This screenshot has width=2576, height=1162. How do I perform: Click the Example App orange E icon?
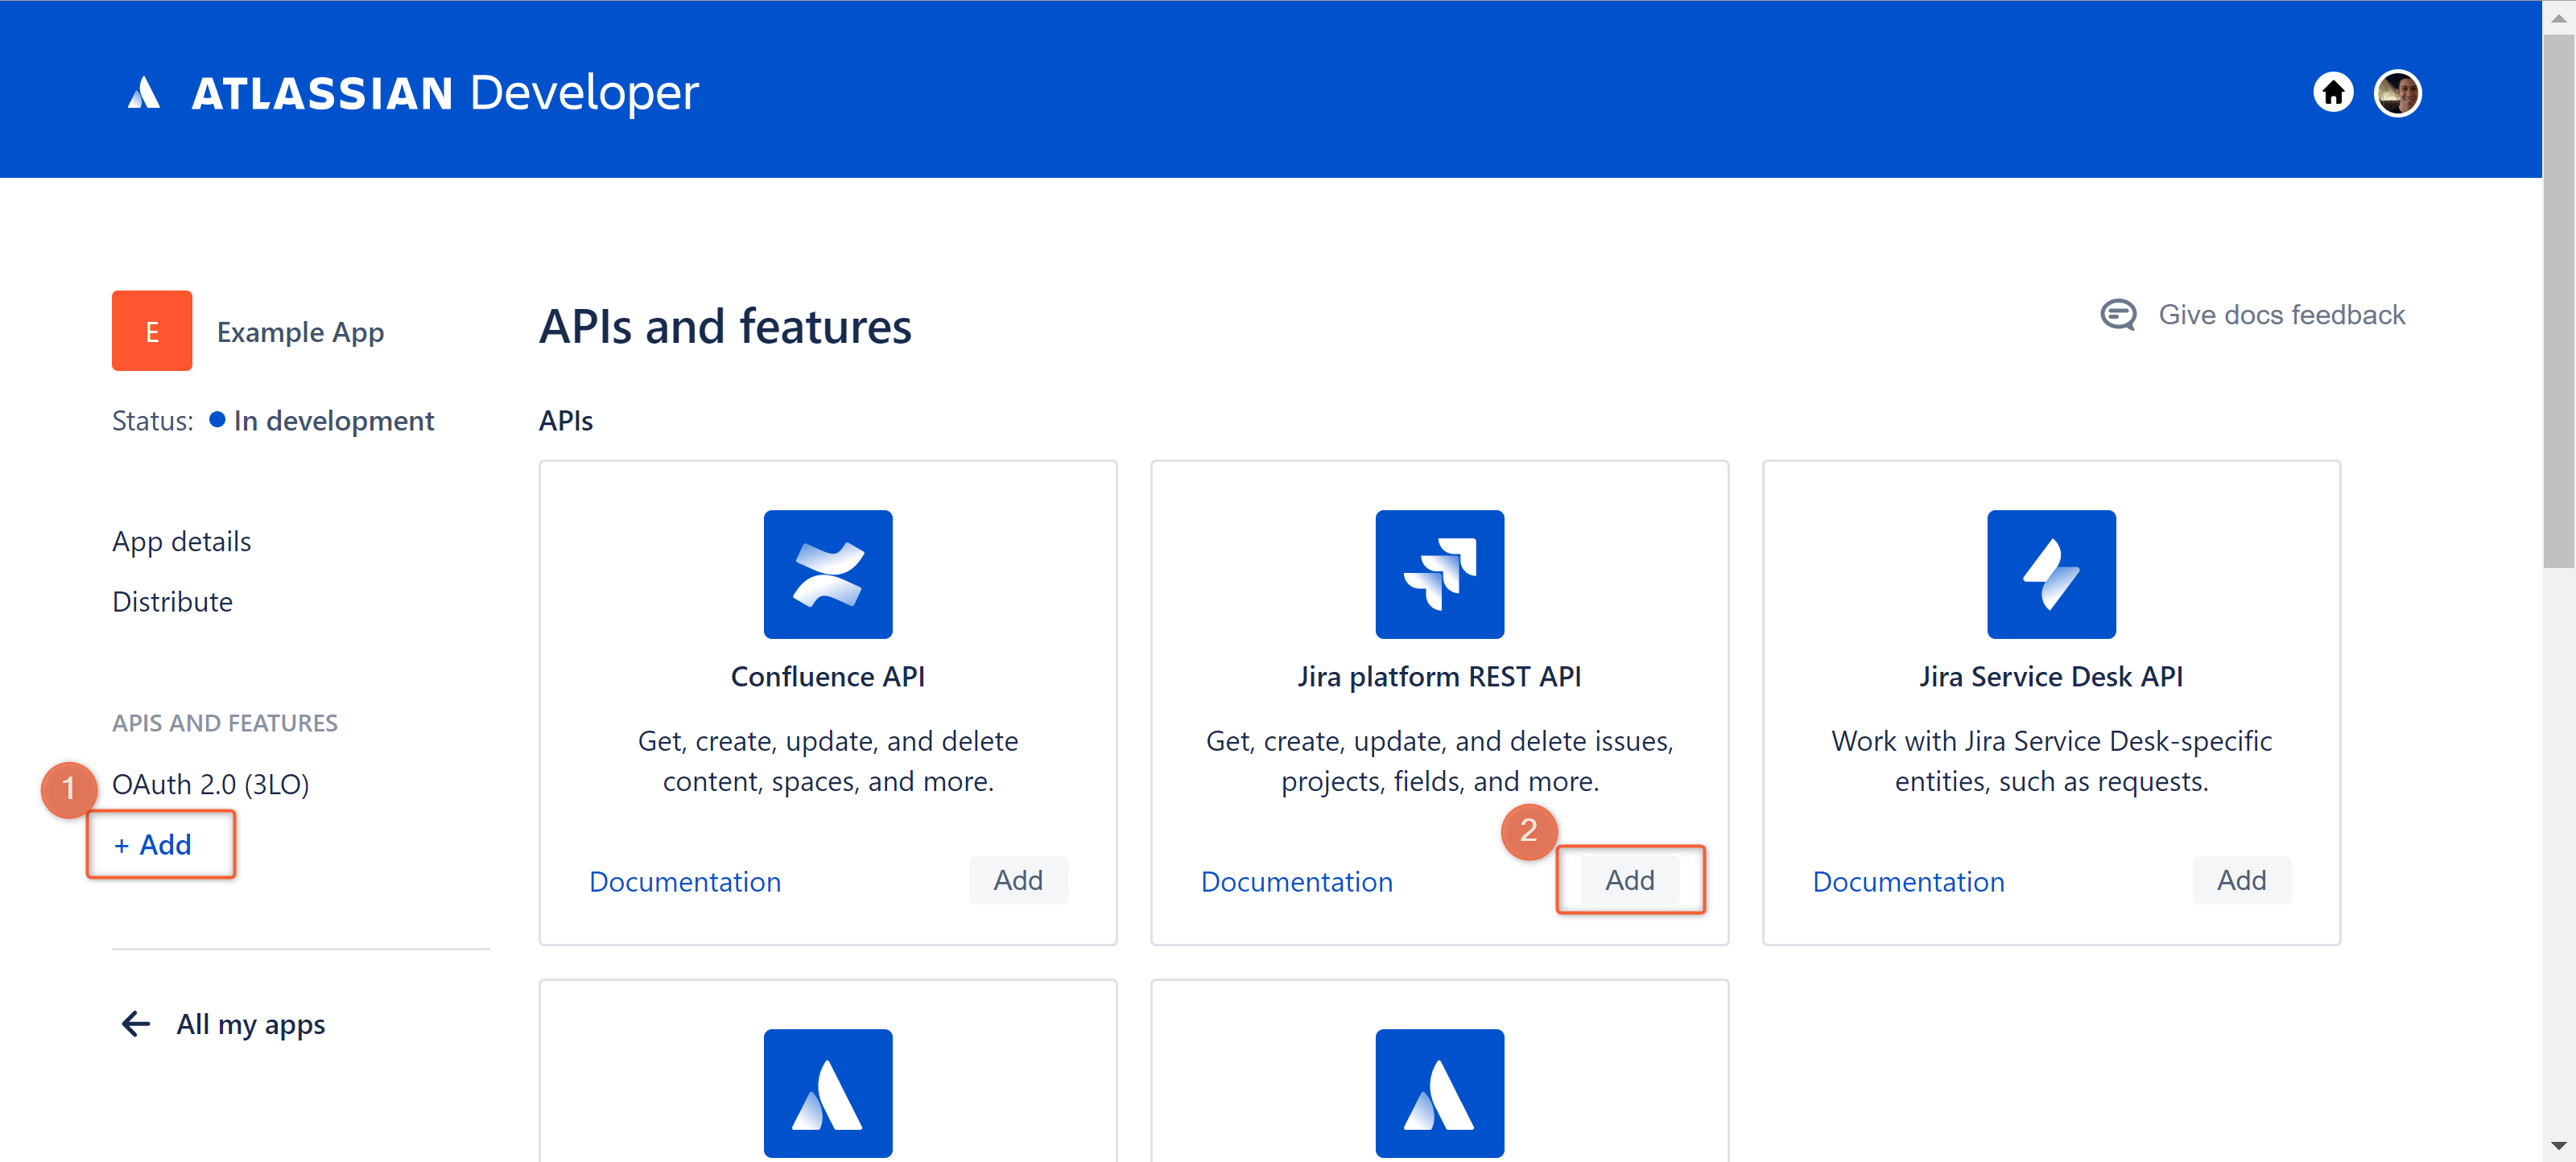pos(152,331)
